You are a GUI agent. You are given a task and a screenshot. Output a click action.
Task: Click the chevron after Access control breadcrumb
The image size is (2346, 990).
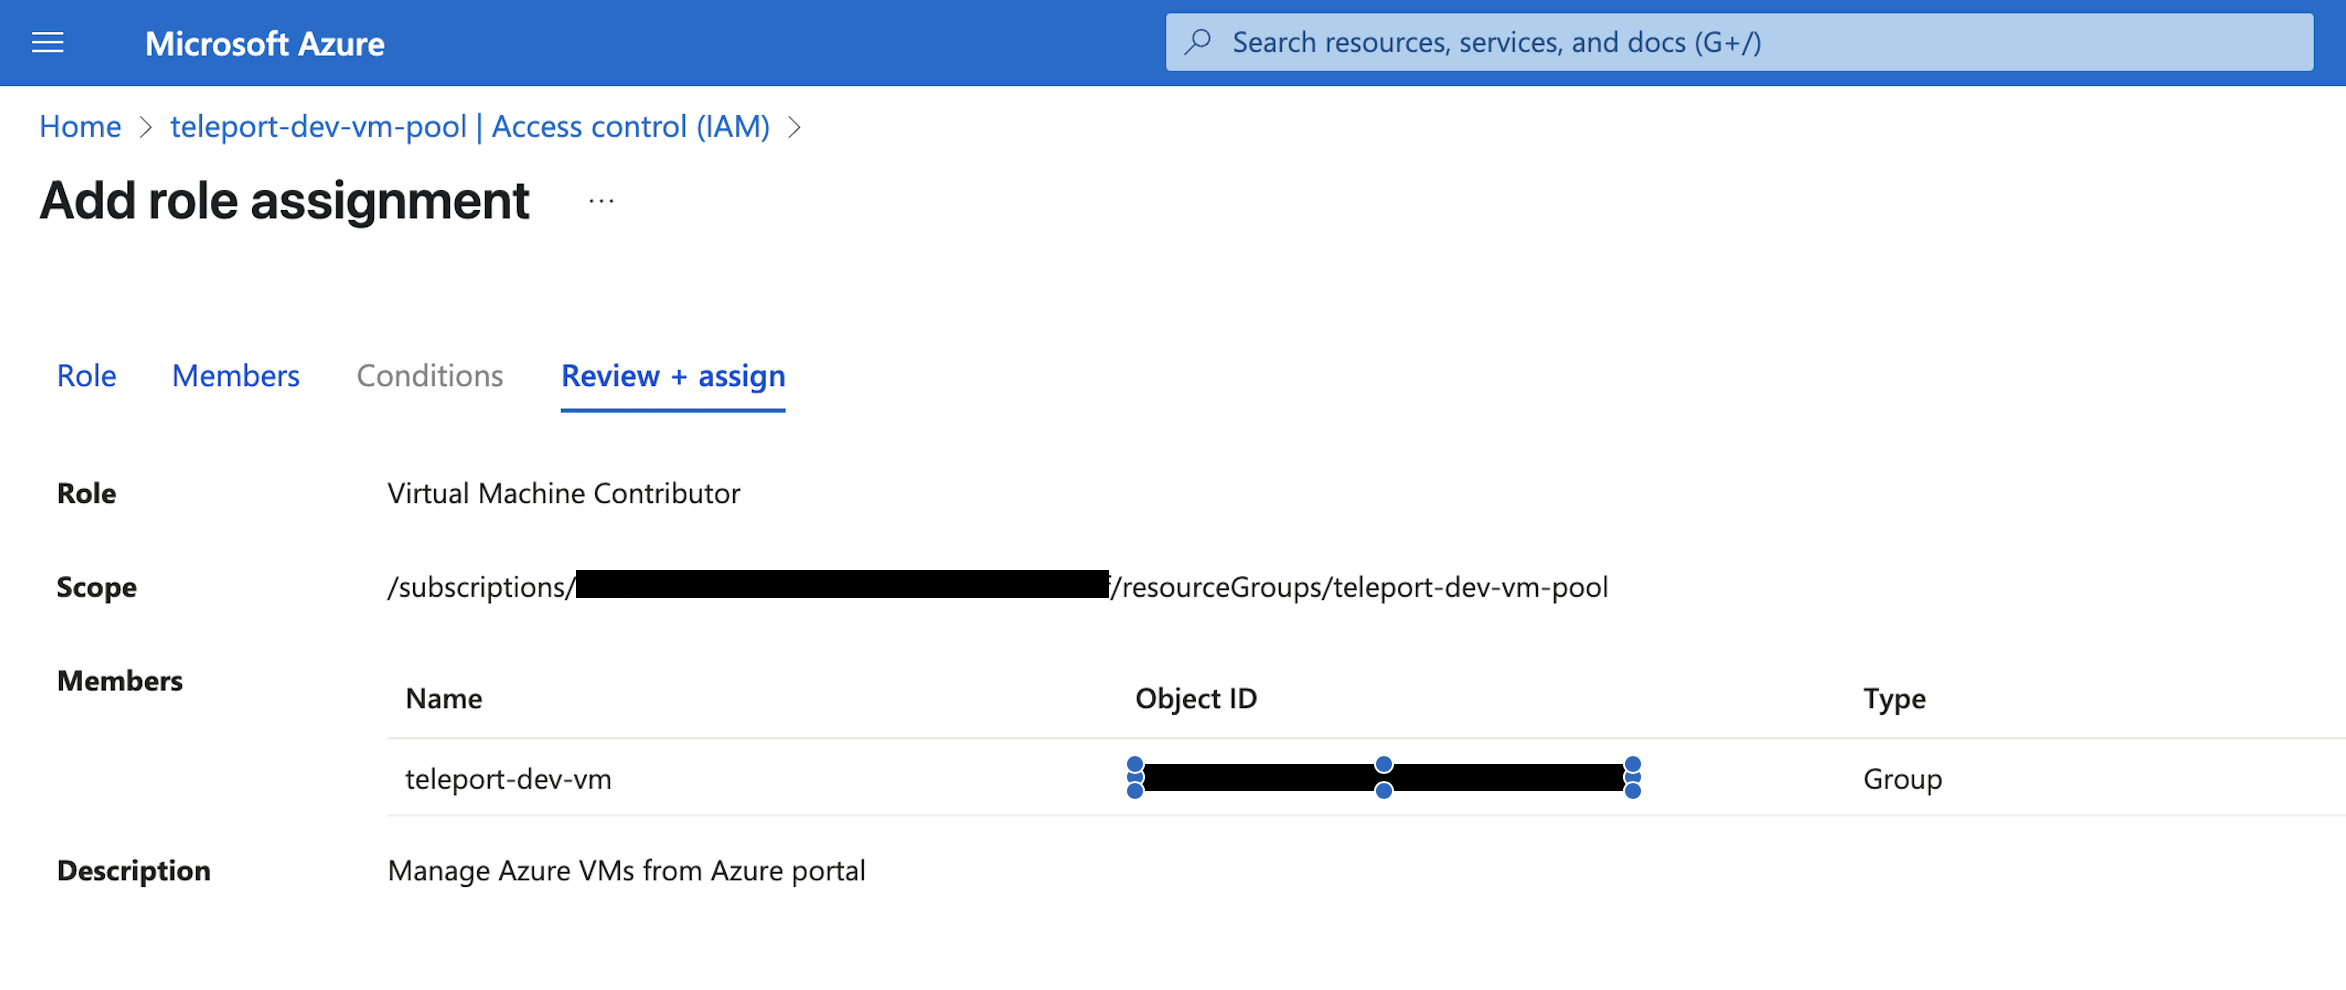(795, 127)
